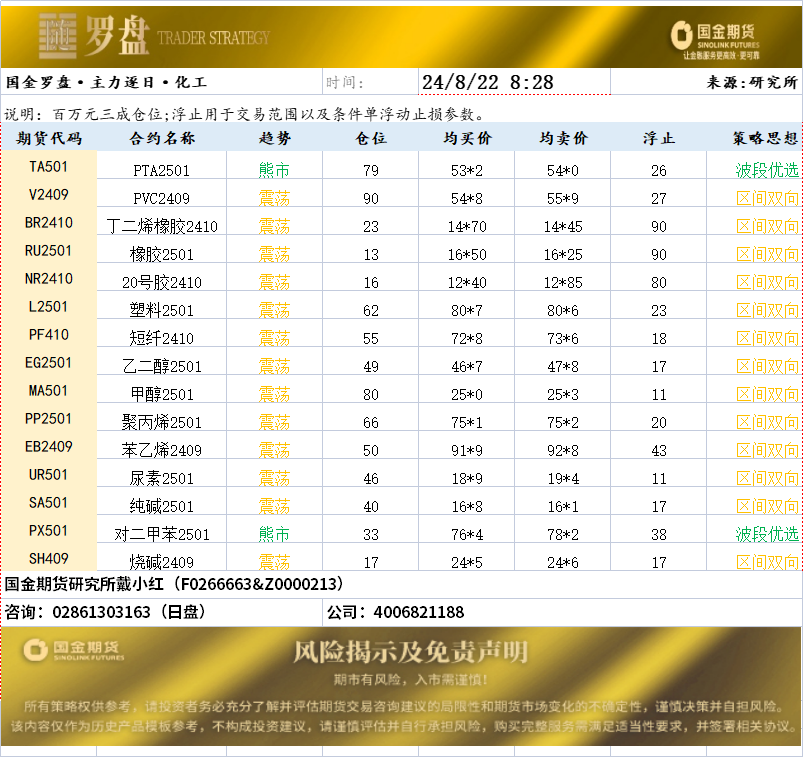Select contract name 苯乙烯2409
This screenshot has height=757, width=803.
(x=162, y=451)
